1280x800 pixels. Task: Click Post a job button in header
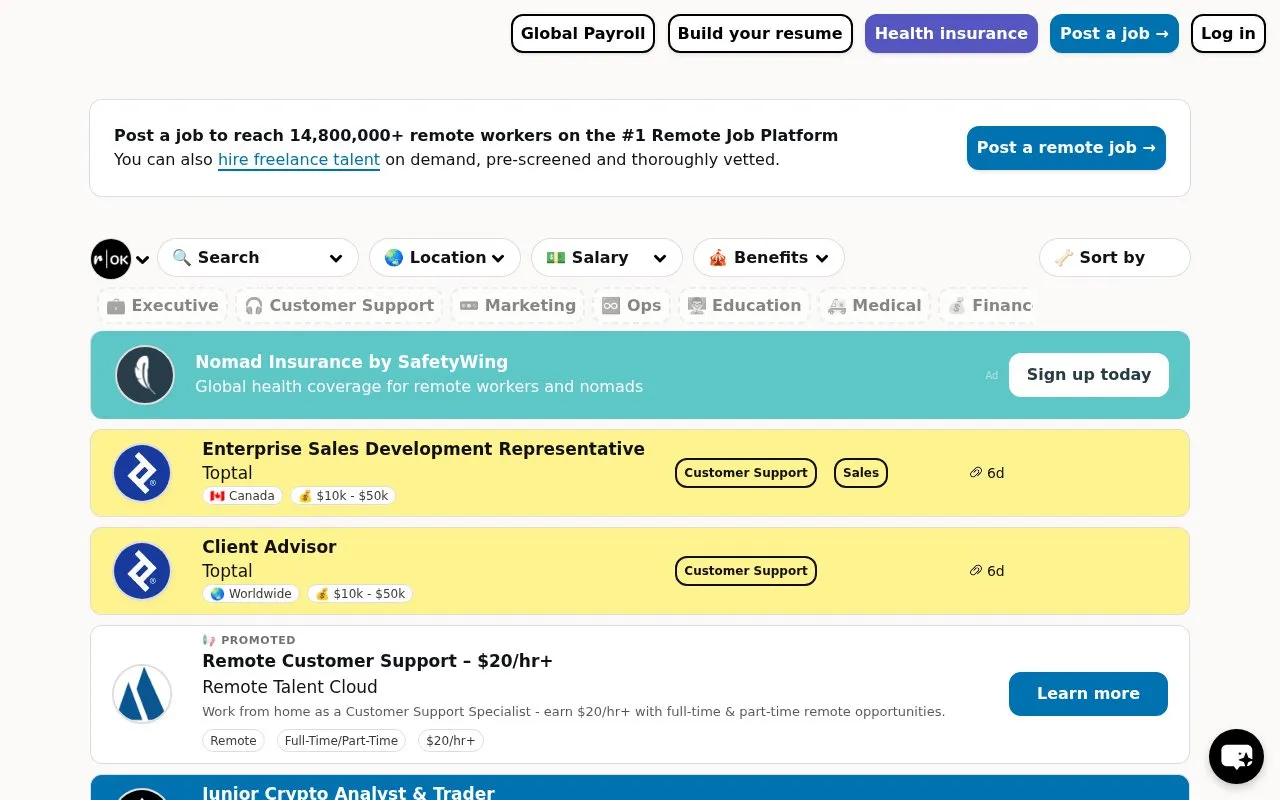(1114, 33)
